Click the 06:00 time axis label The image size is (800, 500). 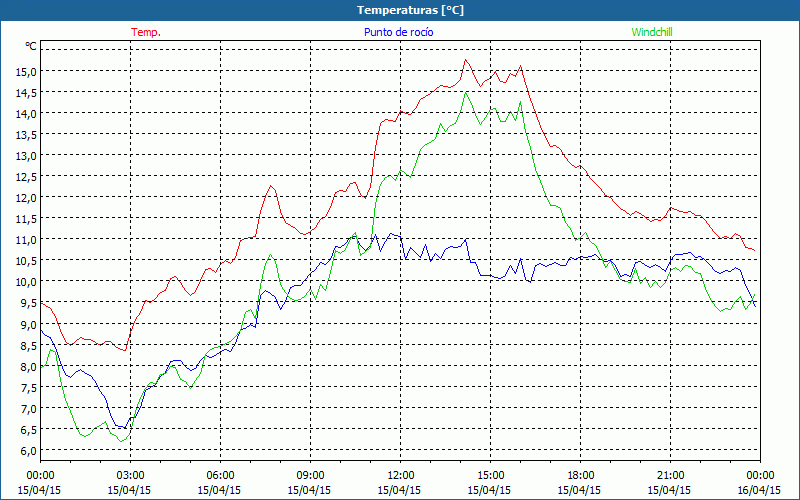coord(220,475)
